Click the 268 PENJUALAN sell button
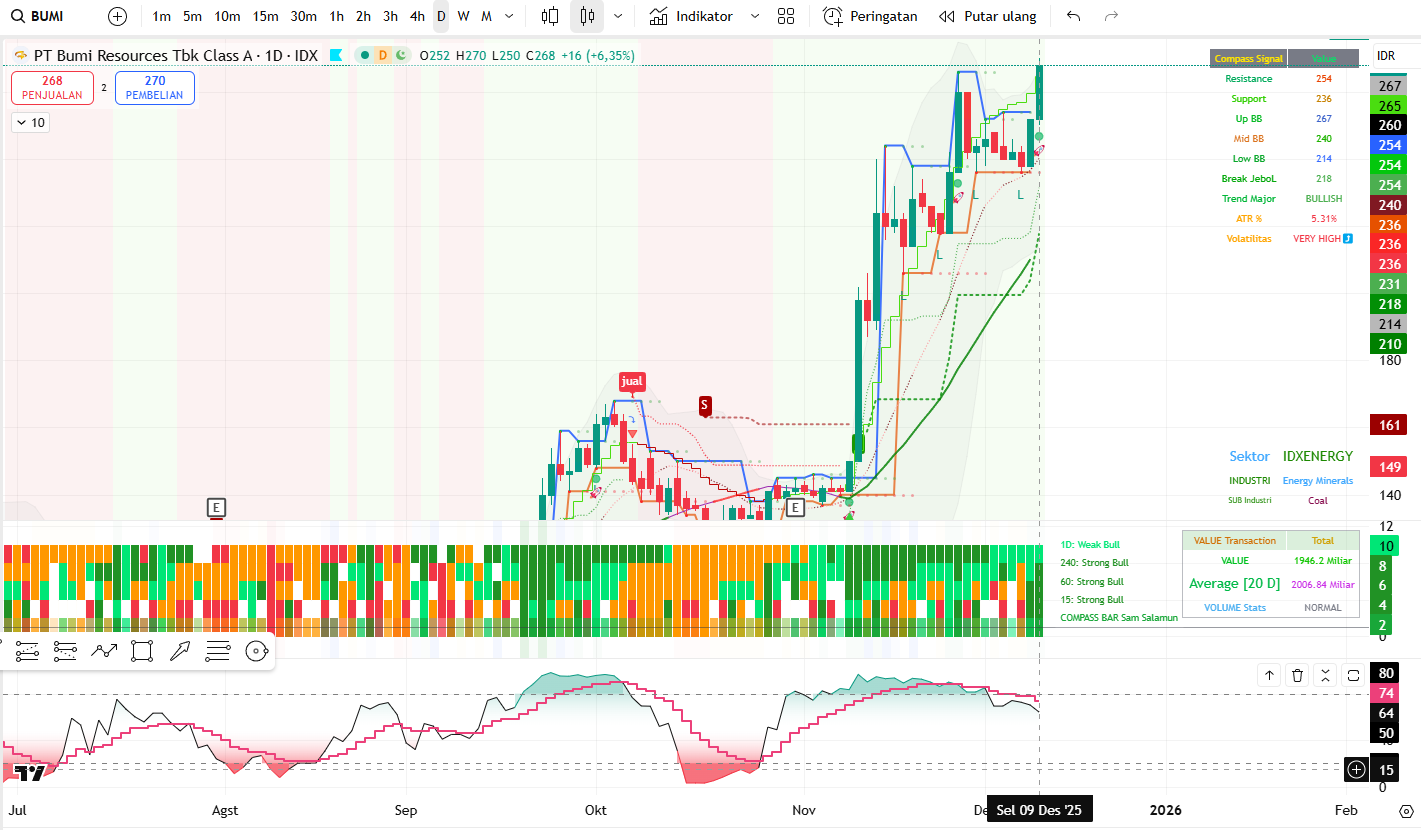The image size is (1421, 830). 52,88
